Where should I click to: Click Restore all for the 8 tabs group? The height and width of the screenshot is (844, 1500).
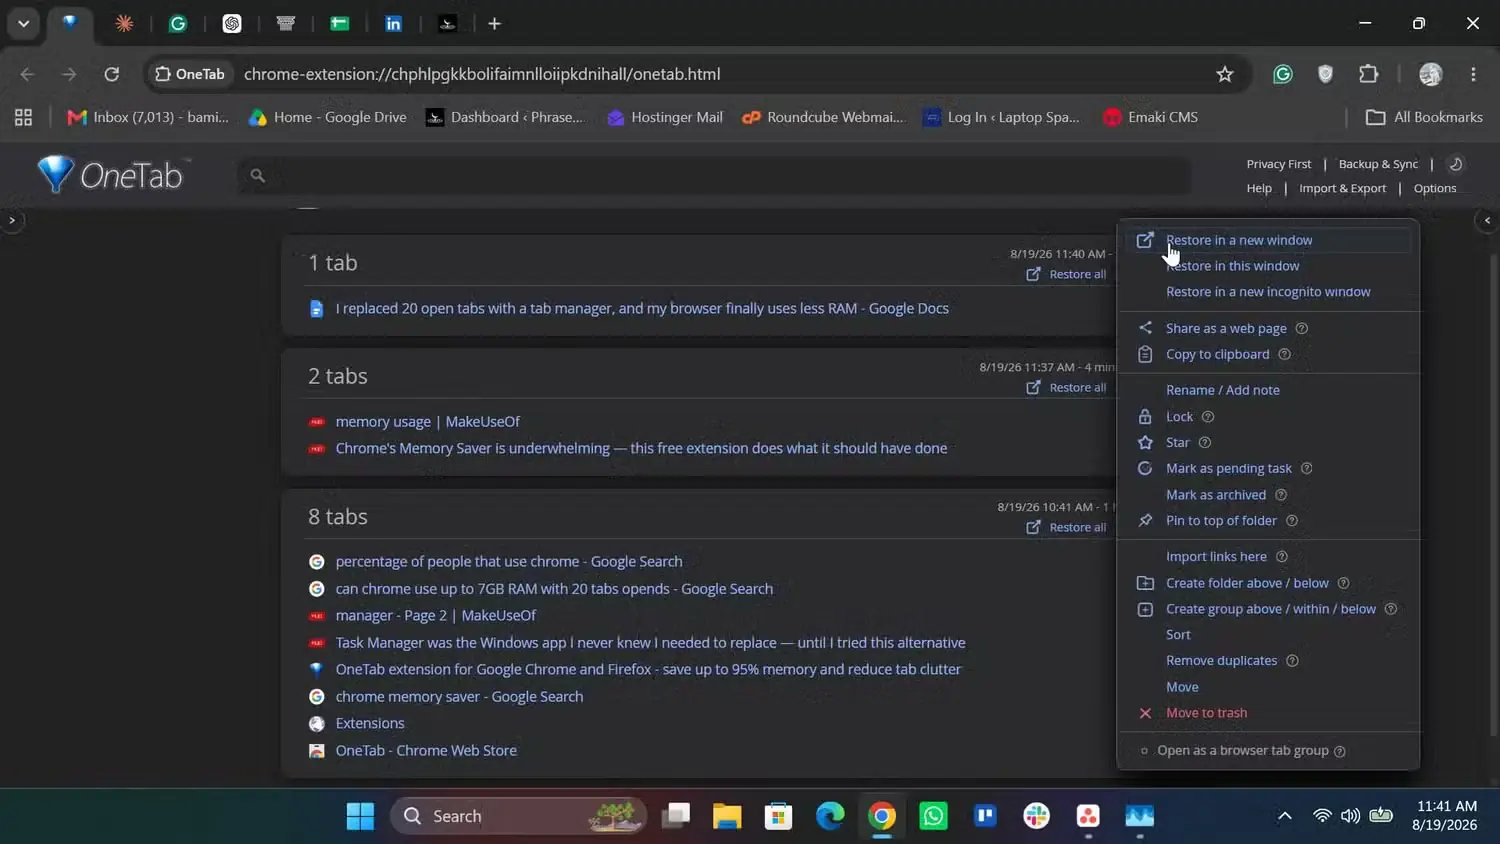click(x=1066, y=527)
